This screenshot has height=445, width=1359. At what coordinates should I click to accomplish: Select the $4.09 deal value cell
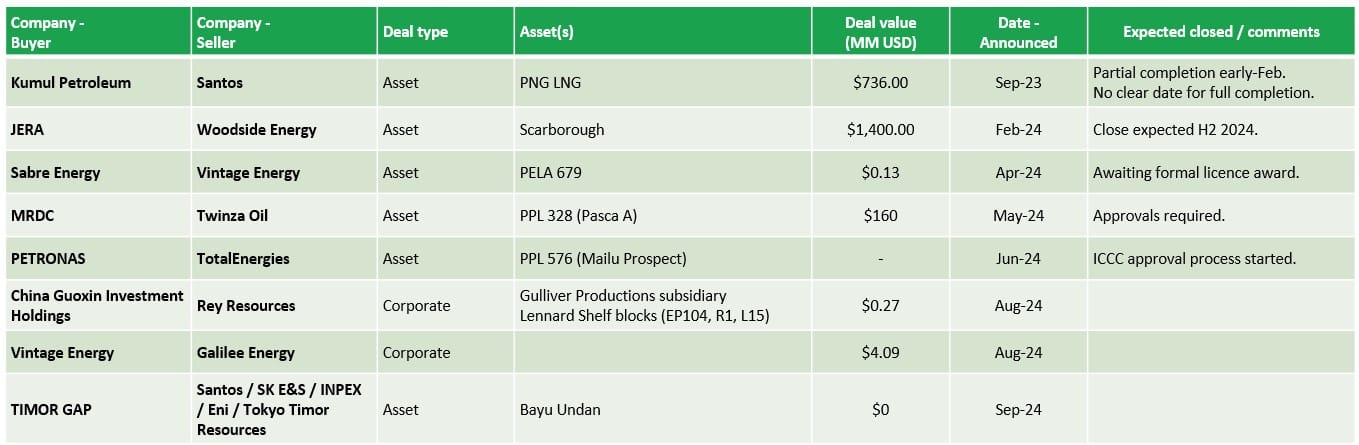[x=880, y=353]
